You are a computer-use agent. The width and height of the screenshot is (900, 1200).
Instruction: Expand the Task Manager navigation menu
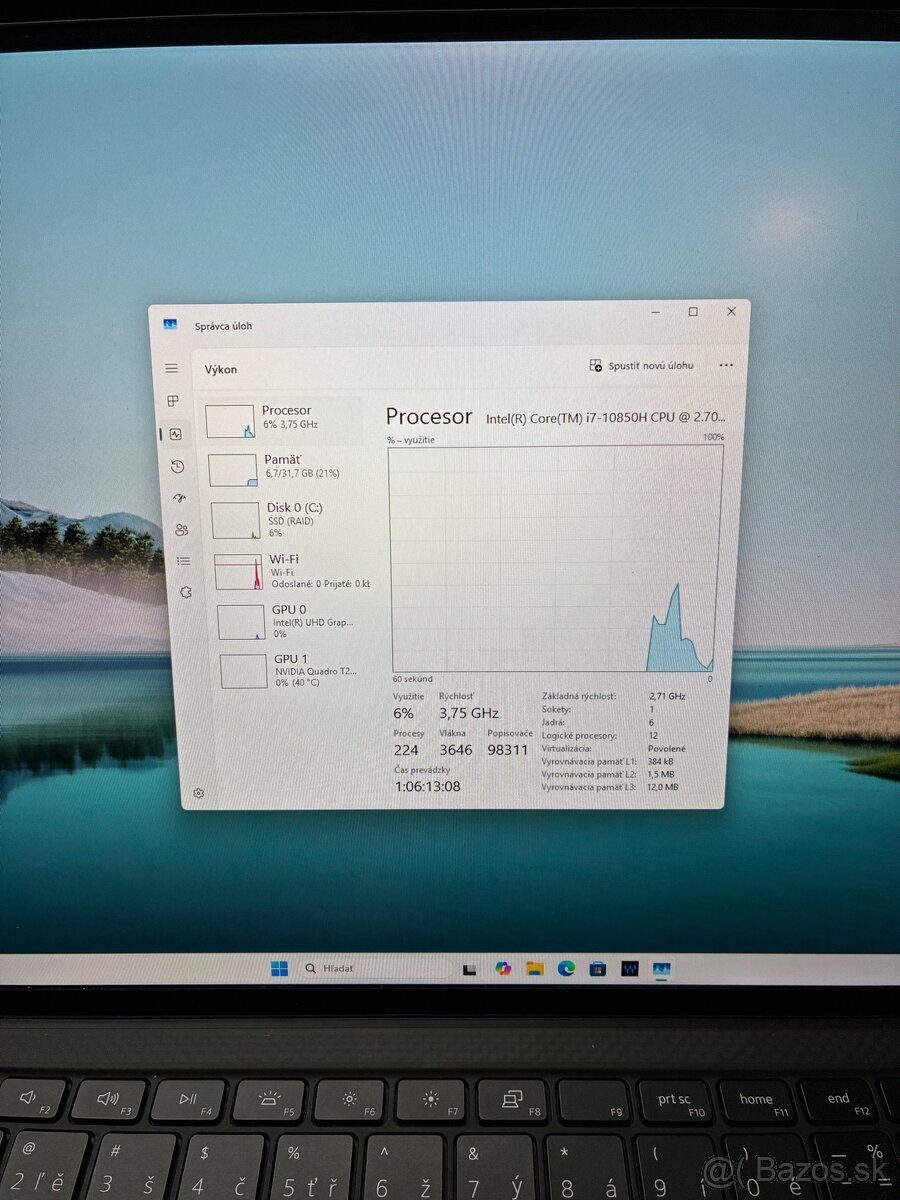(170, 368)
